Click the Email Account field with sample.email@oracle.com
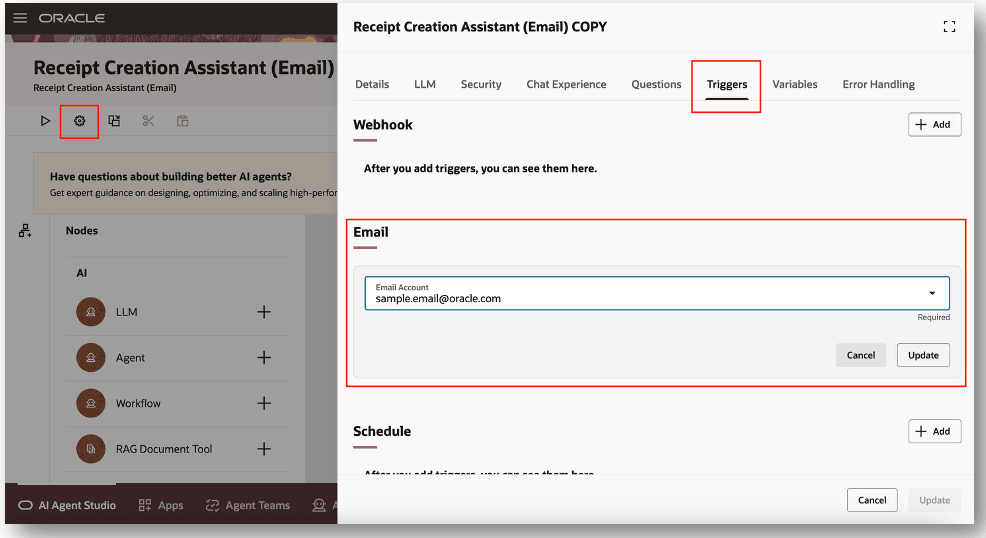The image size is (986, 538). 657,293
